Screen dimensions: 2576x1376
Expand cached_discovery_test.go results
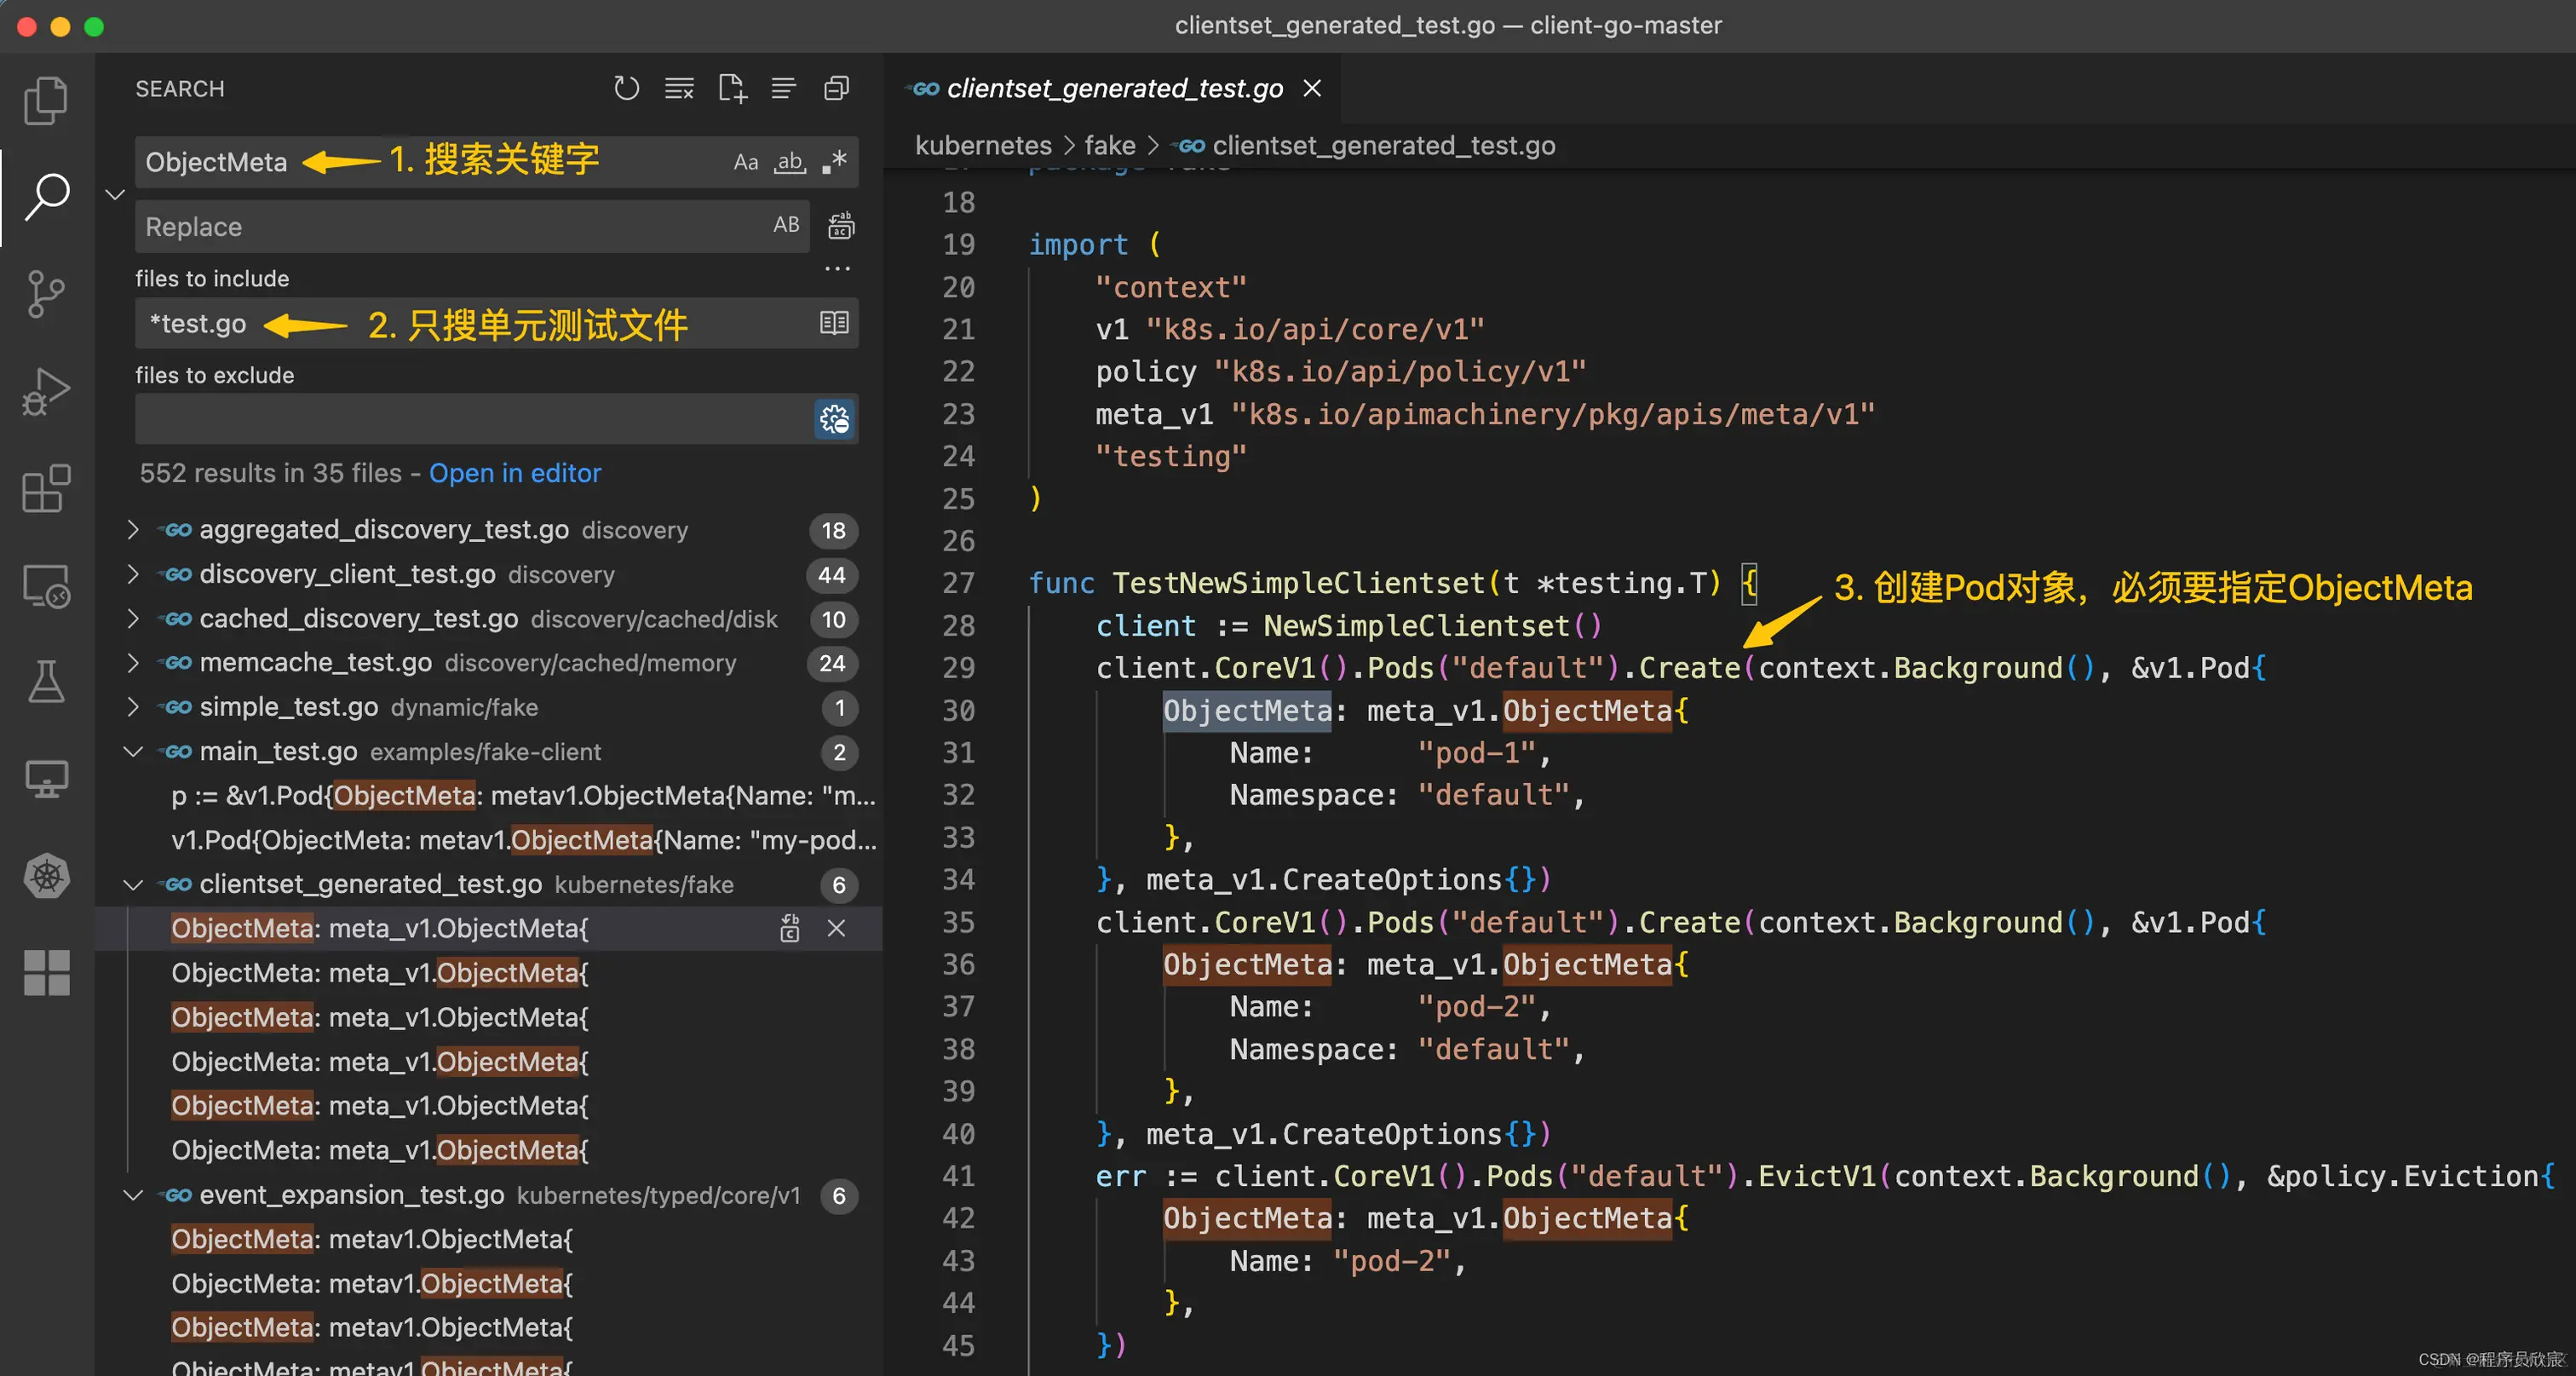[132, 619]
